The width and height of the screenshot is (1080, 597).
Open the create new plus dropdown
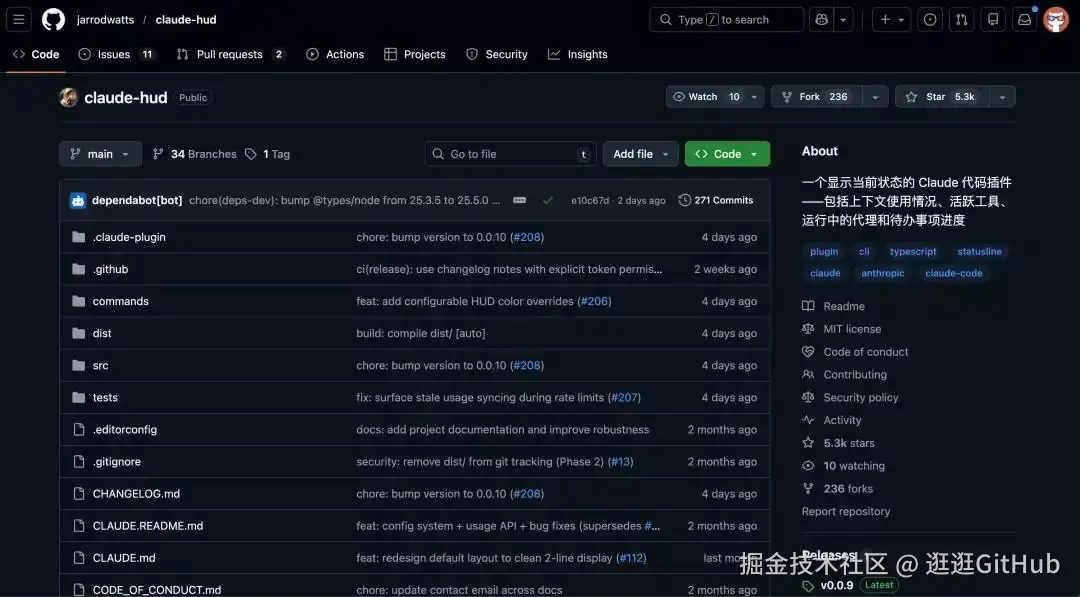coord(891,19)
